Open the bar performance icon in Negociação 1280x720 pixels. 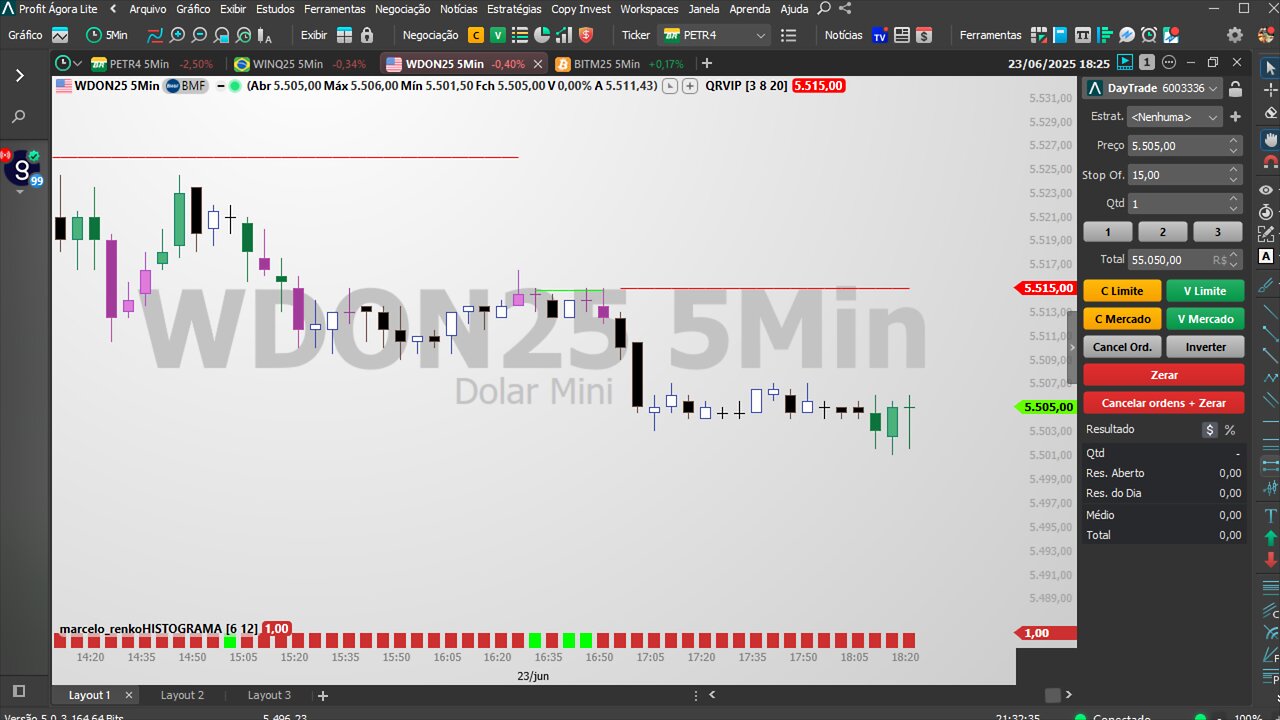coord(563,35)
